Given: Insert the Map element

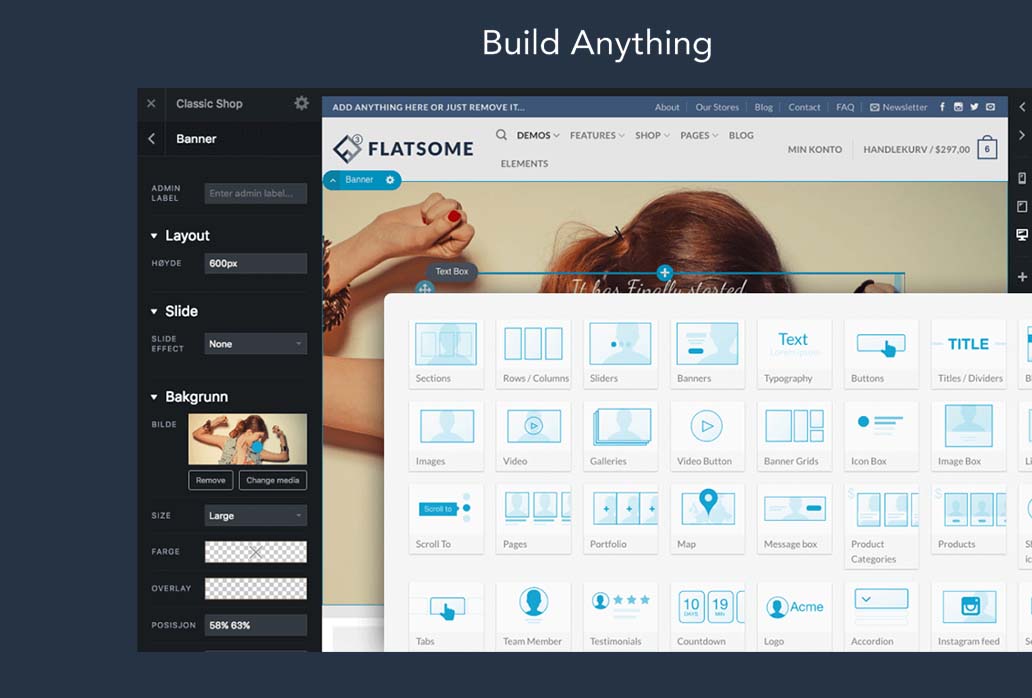Looking at the screenshot, I should tap(707, 519).
